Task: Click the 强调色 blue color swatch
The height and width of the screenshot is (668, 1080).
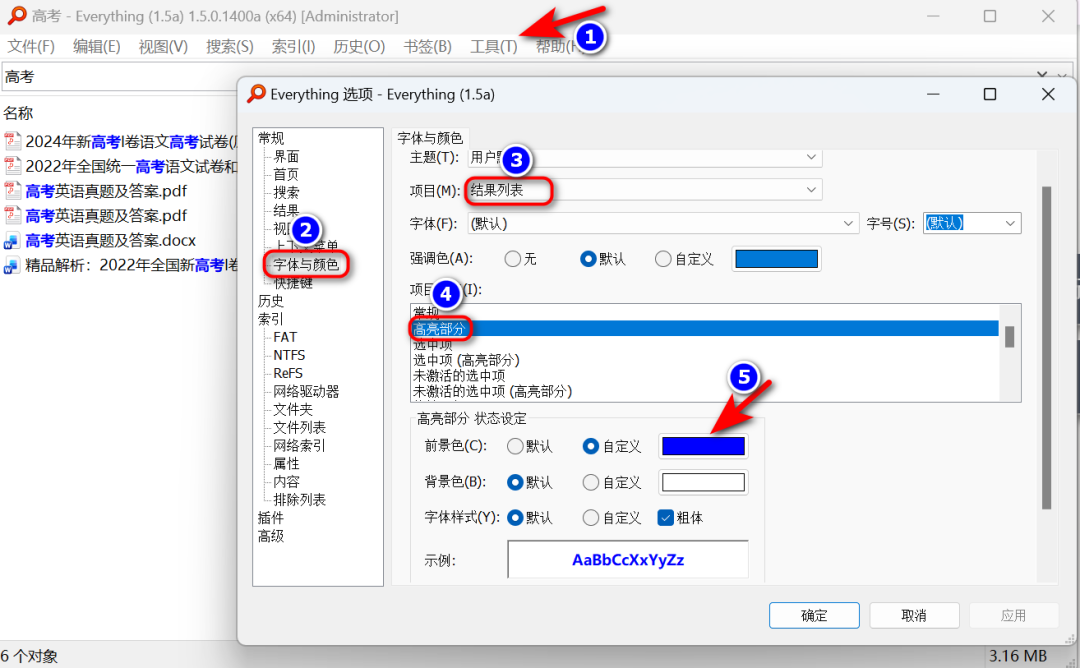Action: click(x=776, y=259)
